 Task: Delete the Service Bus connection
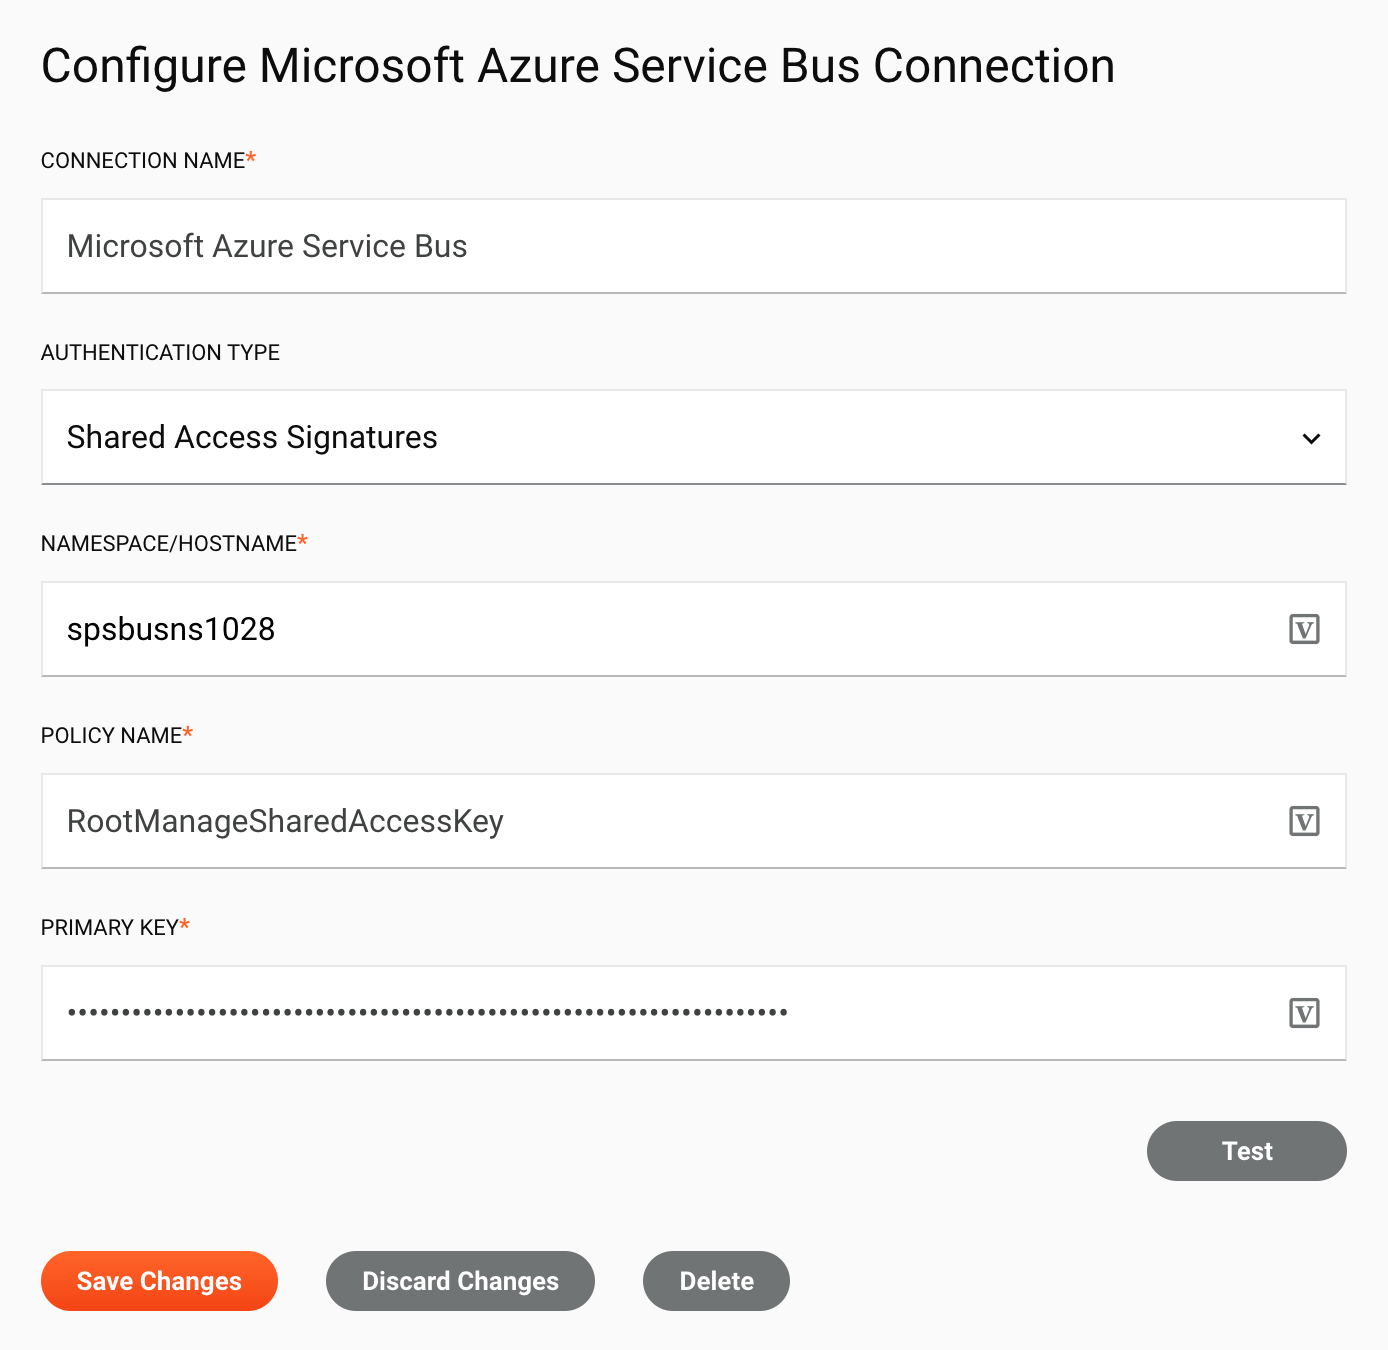click(716, 1281)
